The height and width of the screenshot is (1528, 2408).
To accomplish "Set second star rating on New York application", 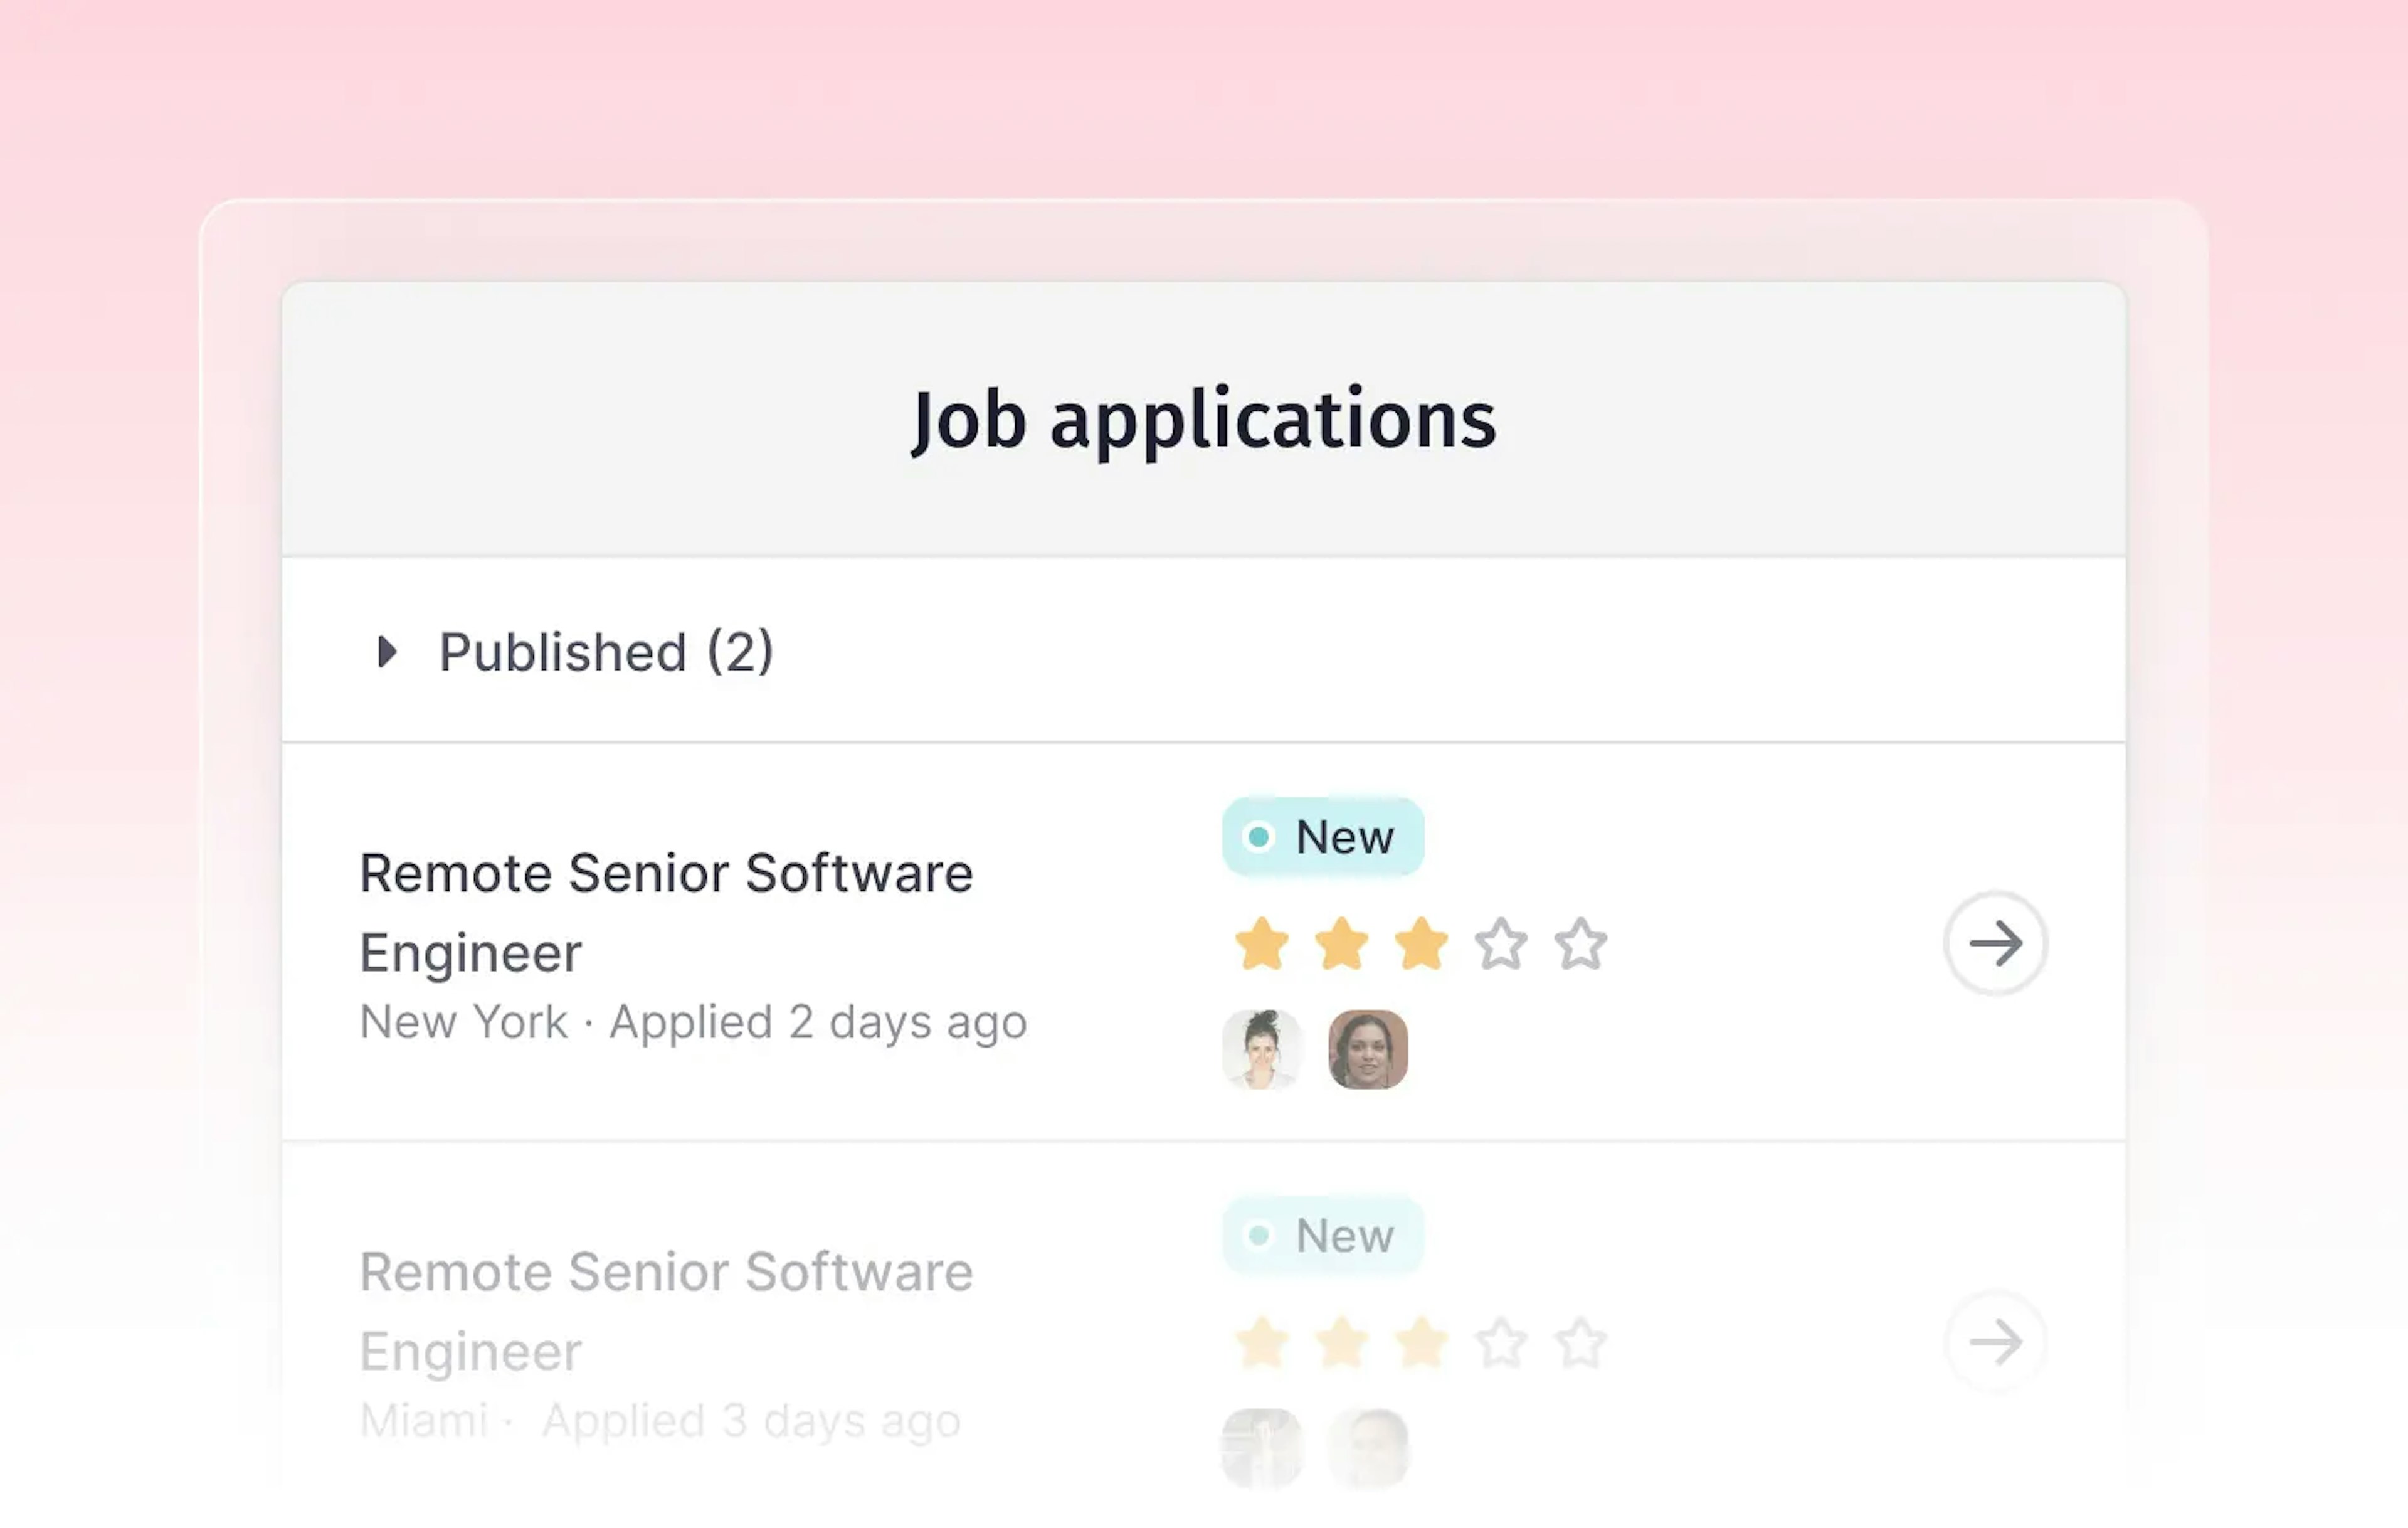I will [x=1341, y=944].
